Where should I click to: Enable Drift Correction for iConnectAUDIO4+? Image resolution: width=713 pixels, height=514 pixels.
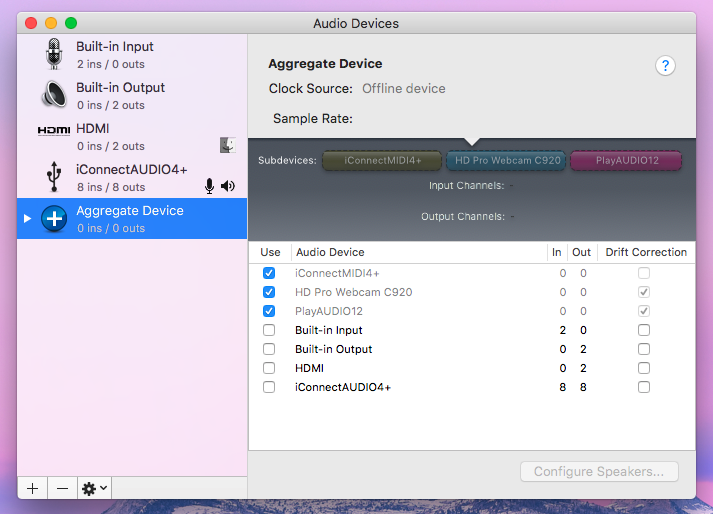[644, 387]
